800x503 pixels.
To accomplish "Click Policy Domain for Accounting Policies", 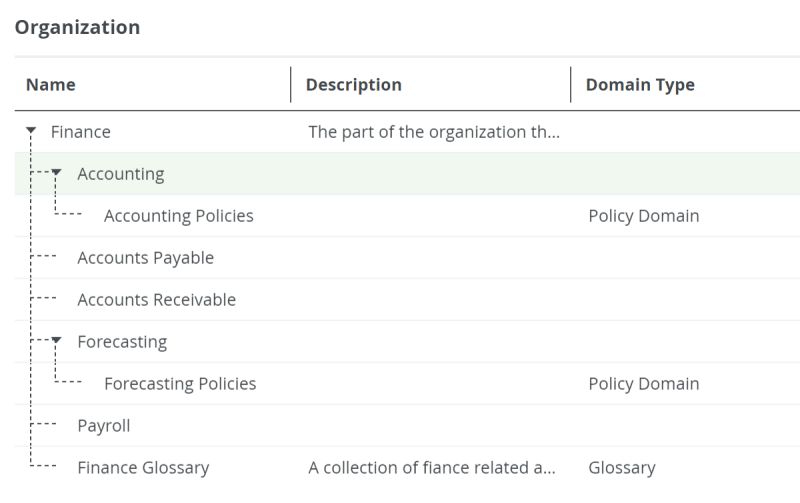I will tap(644, 216).
